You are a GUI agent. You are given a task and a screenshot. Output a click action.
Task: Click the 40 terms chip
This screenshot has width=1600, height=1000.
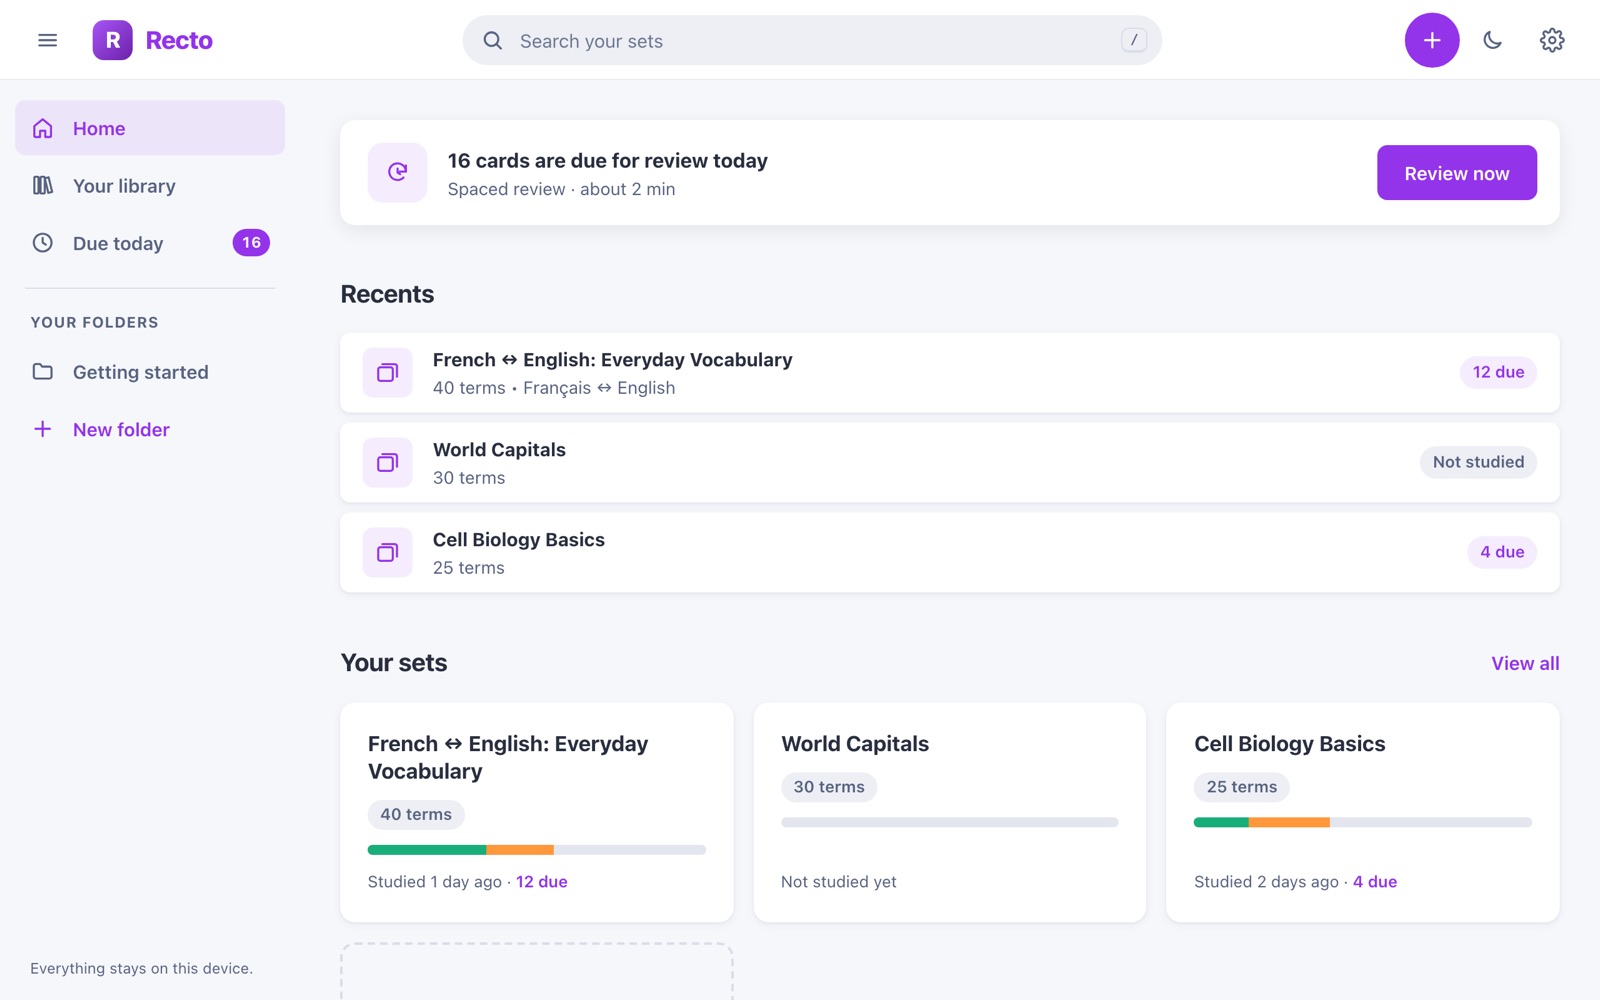pyautogui.click(x=416, y=814)
